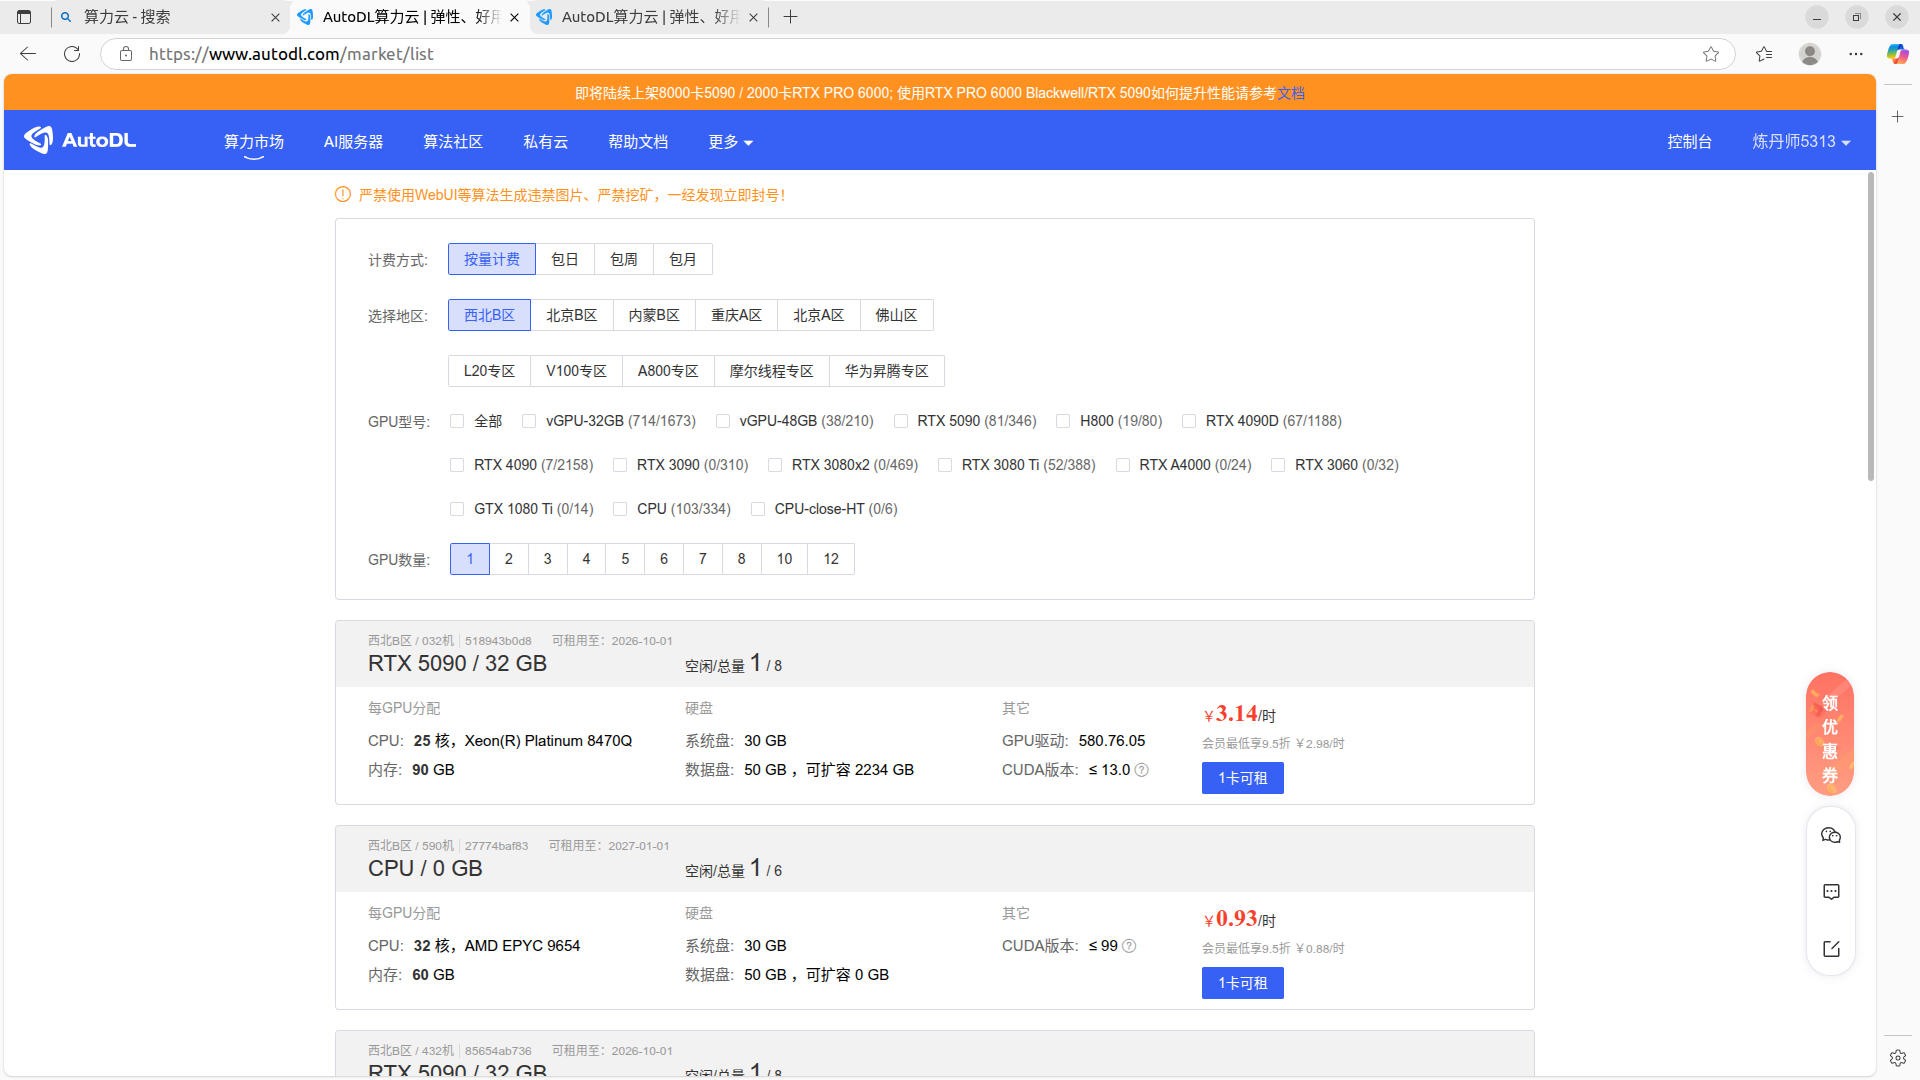Open the Copilot sidebar icon
The width and height of the screenshot is (1920, 1080).
click(x=1897, y=54)
